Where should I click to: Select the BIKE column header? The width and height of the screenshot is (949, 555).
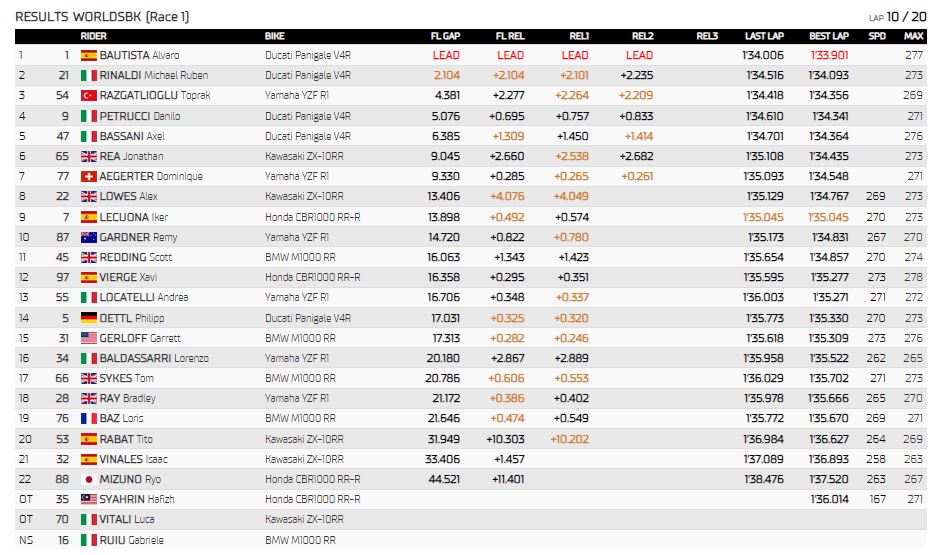coord(275,36)
